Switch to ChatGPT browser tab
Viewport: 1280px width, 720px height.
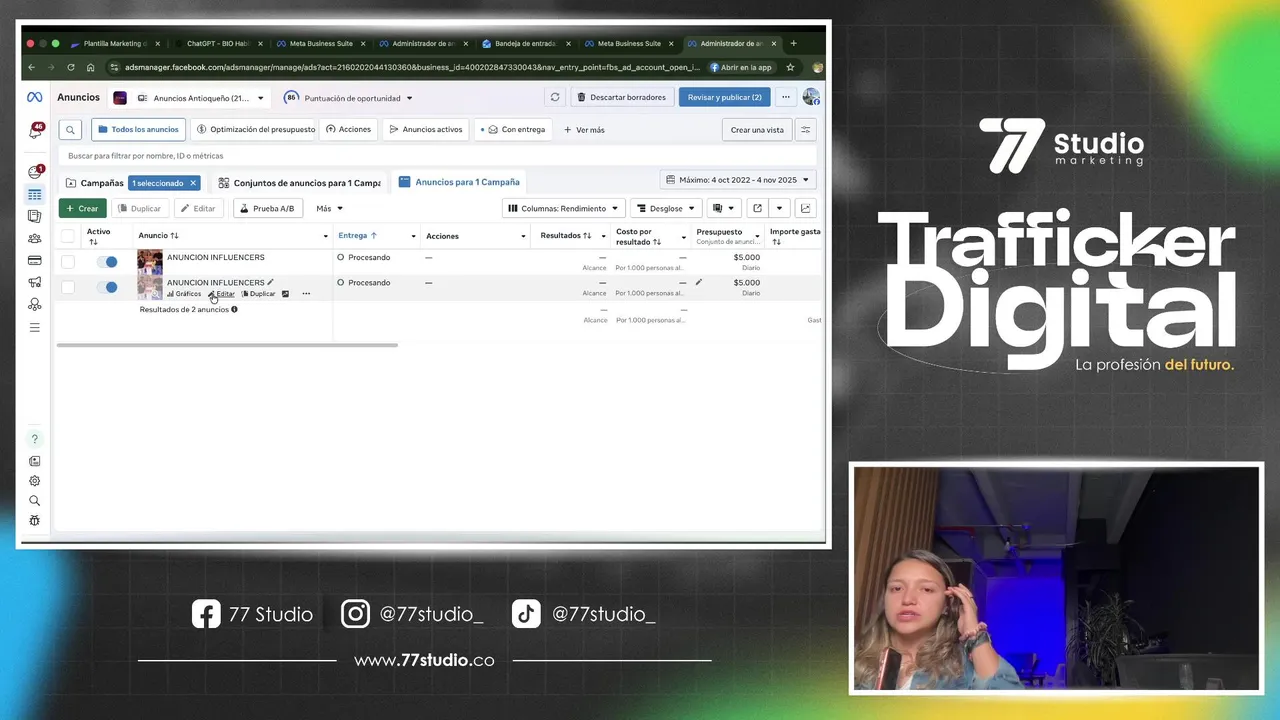point(217,44)
